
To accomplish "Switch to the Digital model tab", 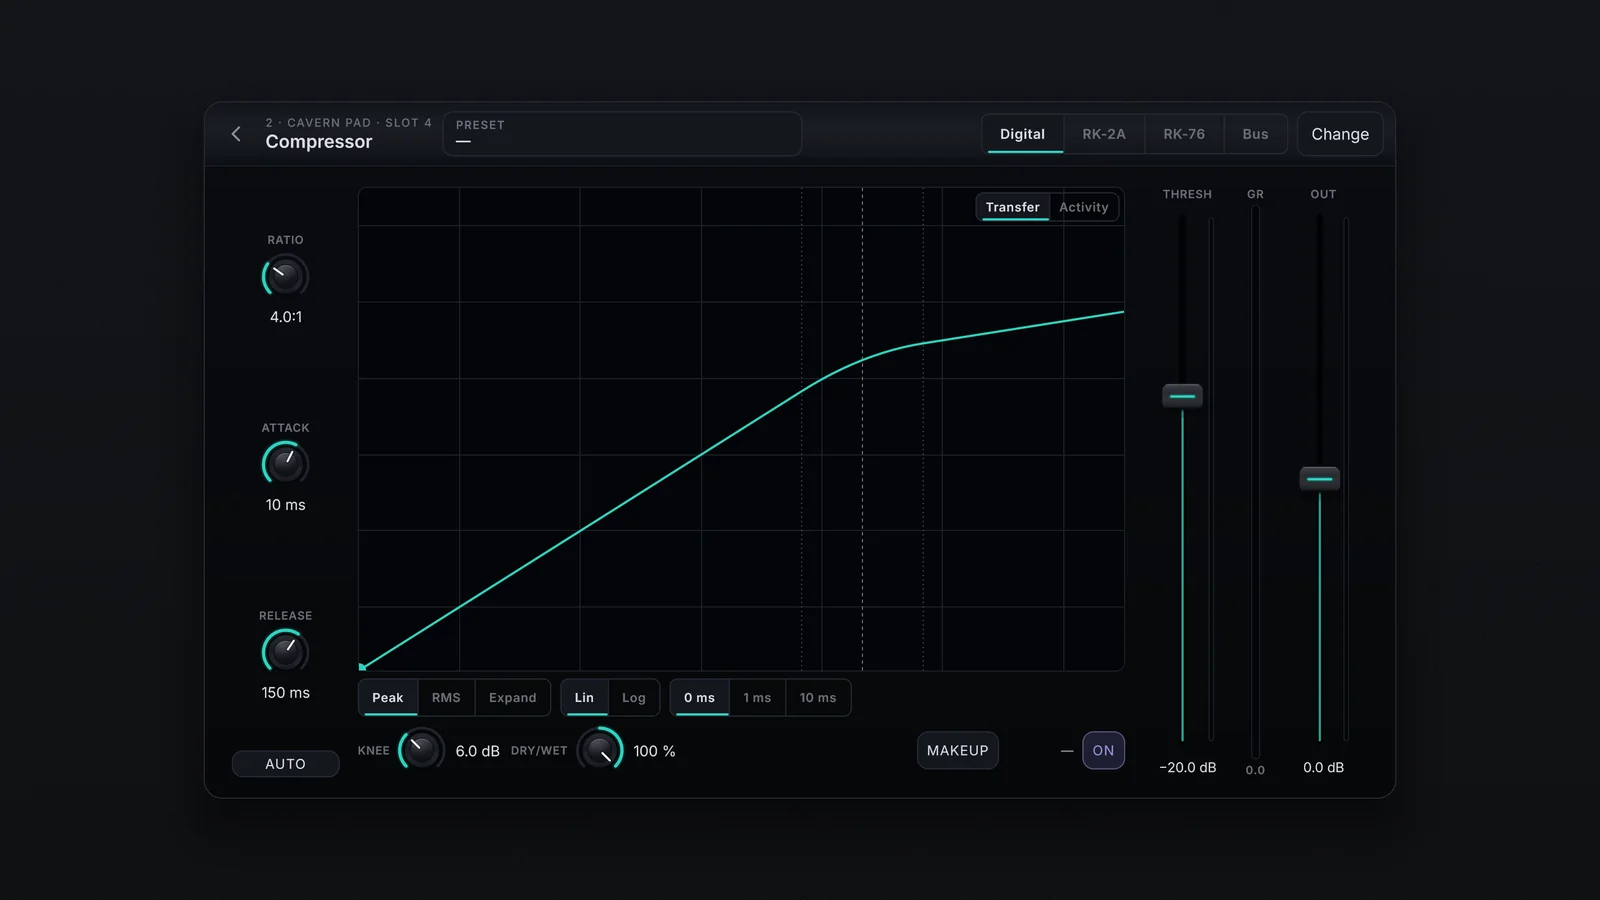I will [x=1022, y=134].
